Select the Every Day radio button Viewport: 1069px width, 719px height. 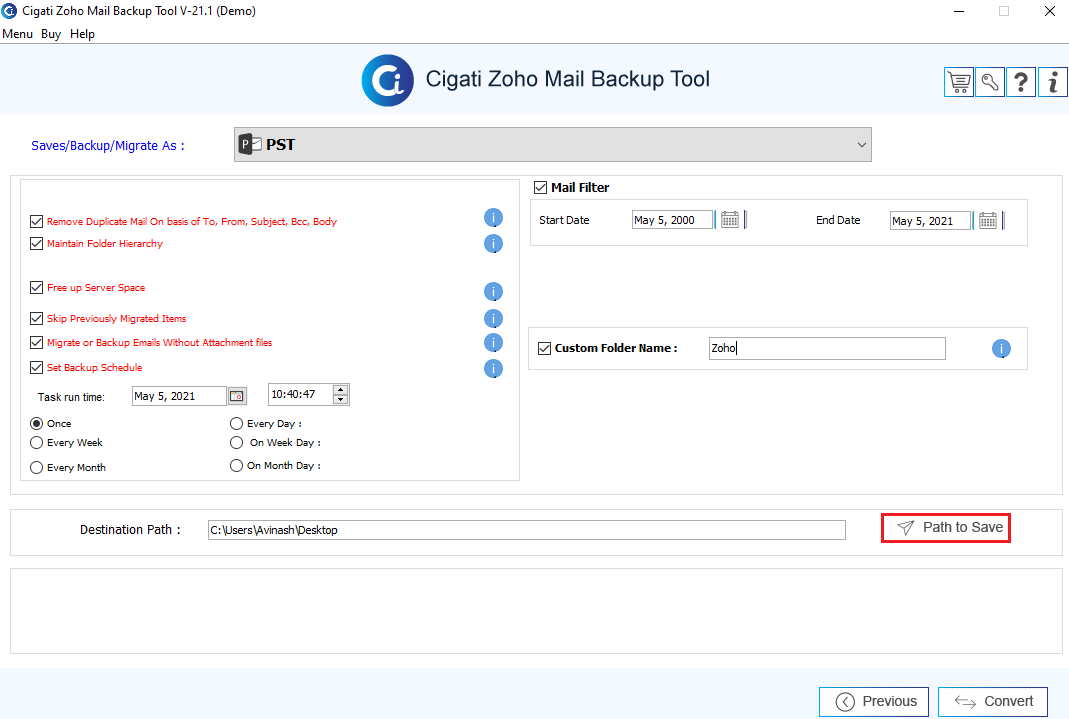pos(237,423)
